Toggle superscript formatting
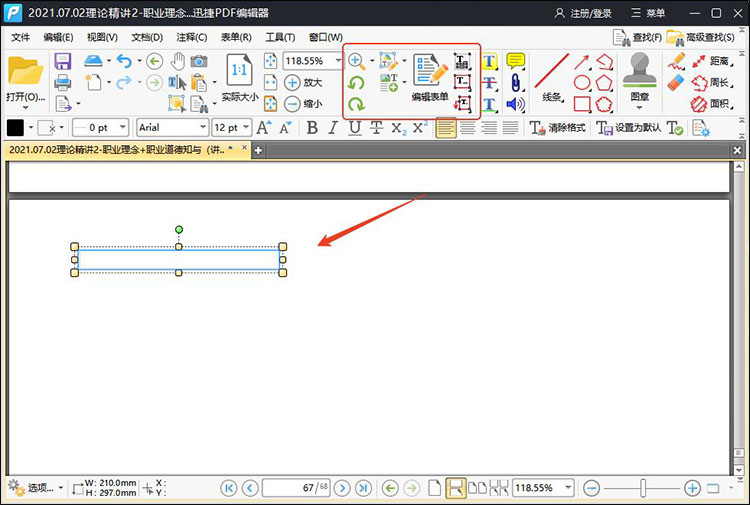 pos(420,128)
